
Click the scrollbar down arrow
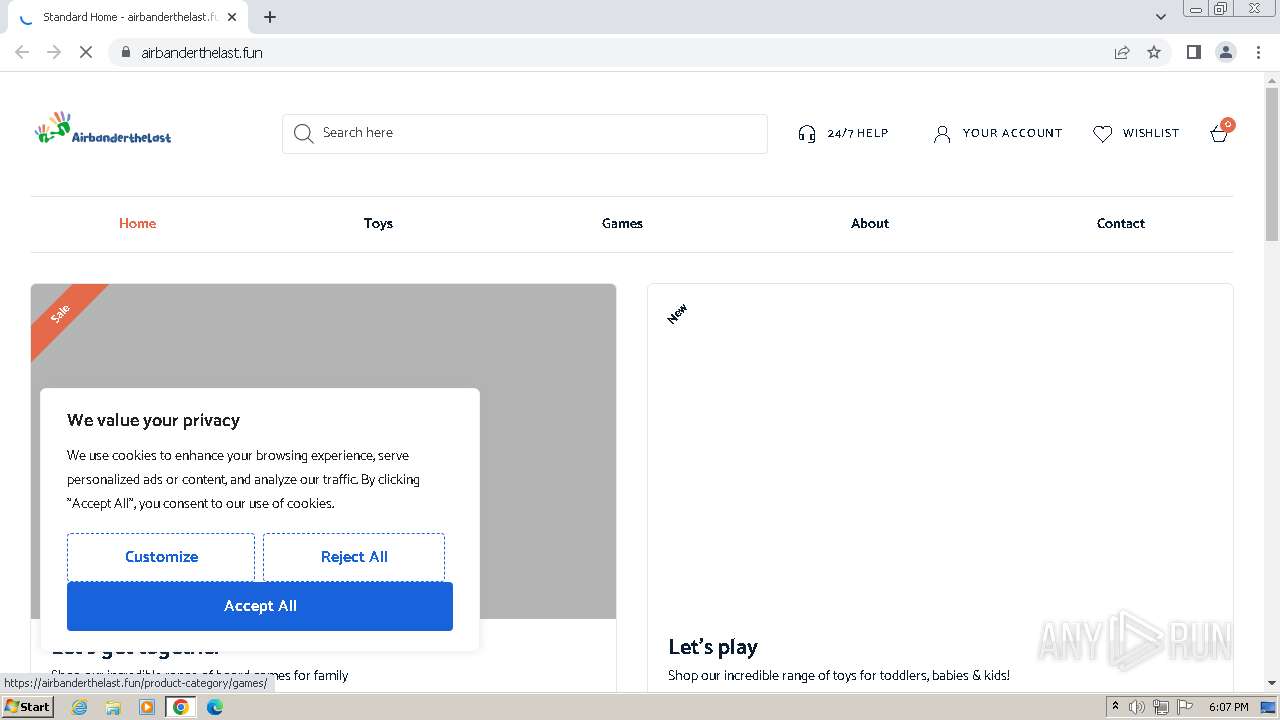pyautogui.click(x=1272, y=683)
